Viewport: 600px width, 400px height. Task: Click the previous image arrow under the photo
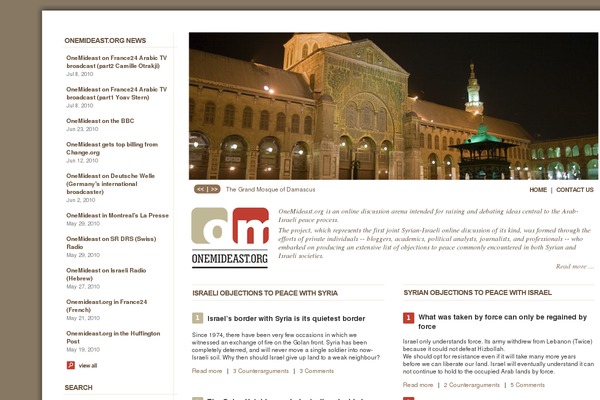201,189
